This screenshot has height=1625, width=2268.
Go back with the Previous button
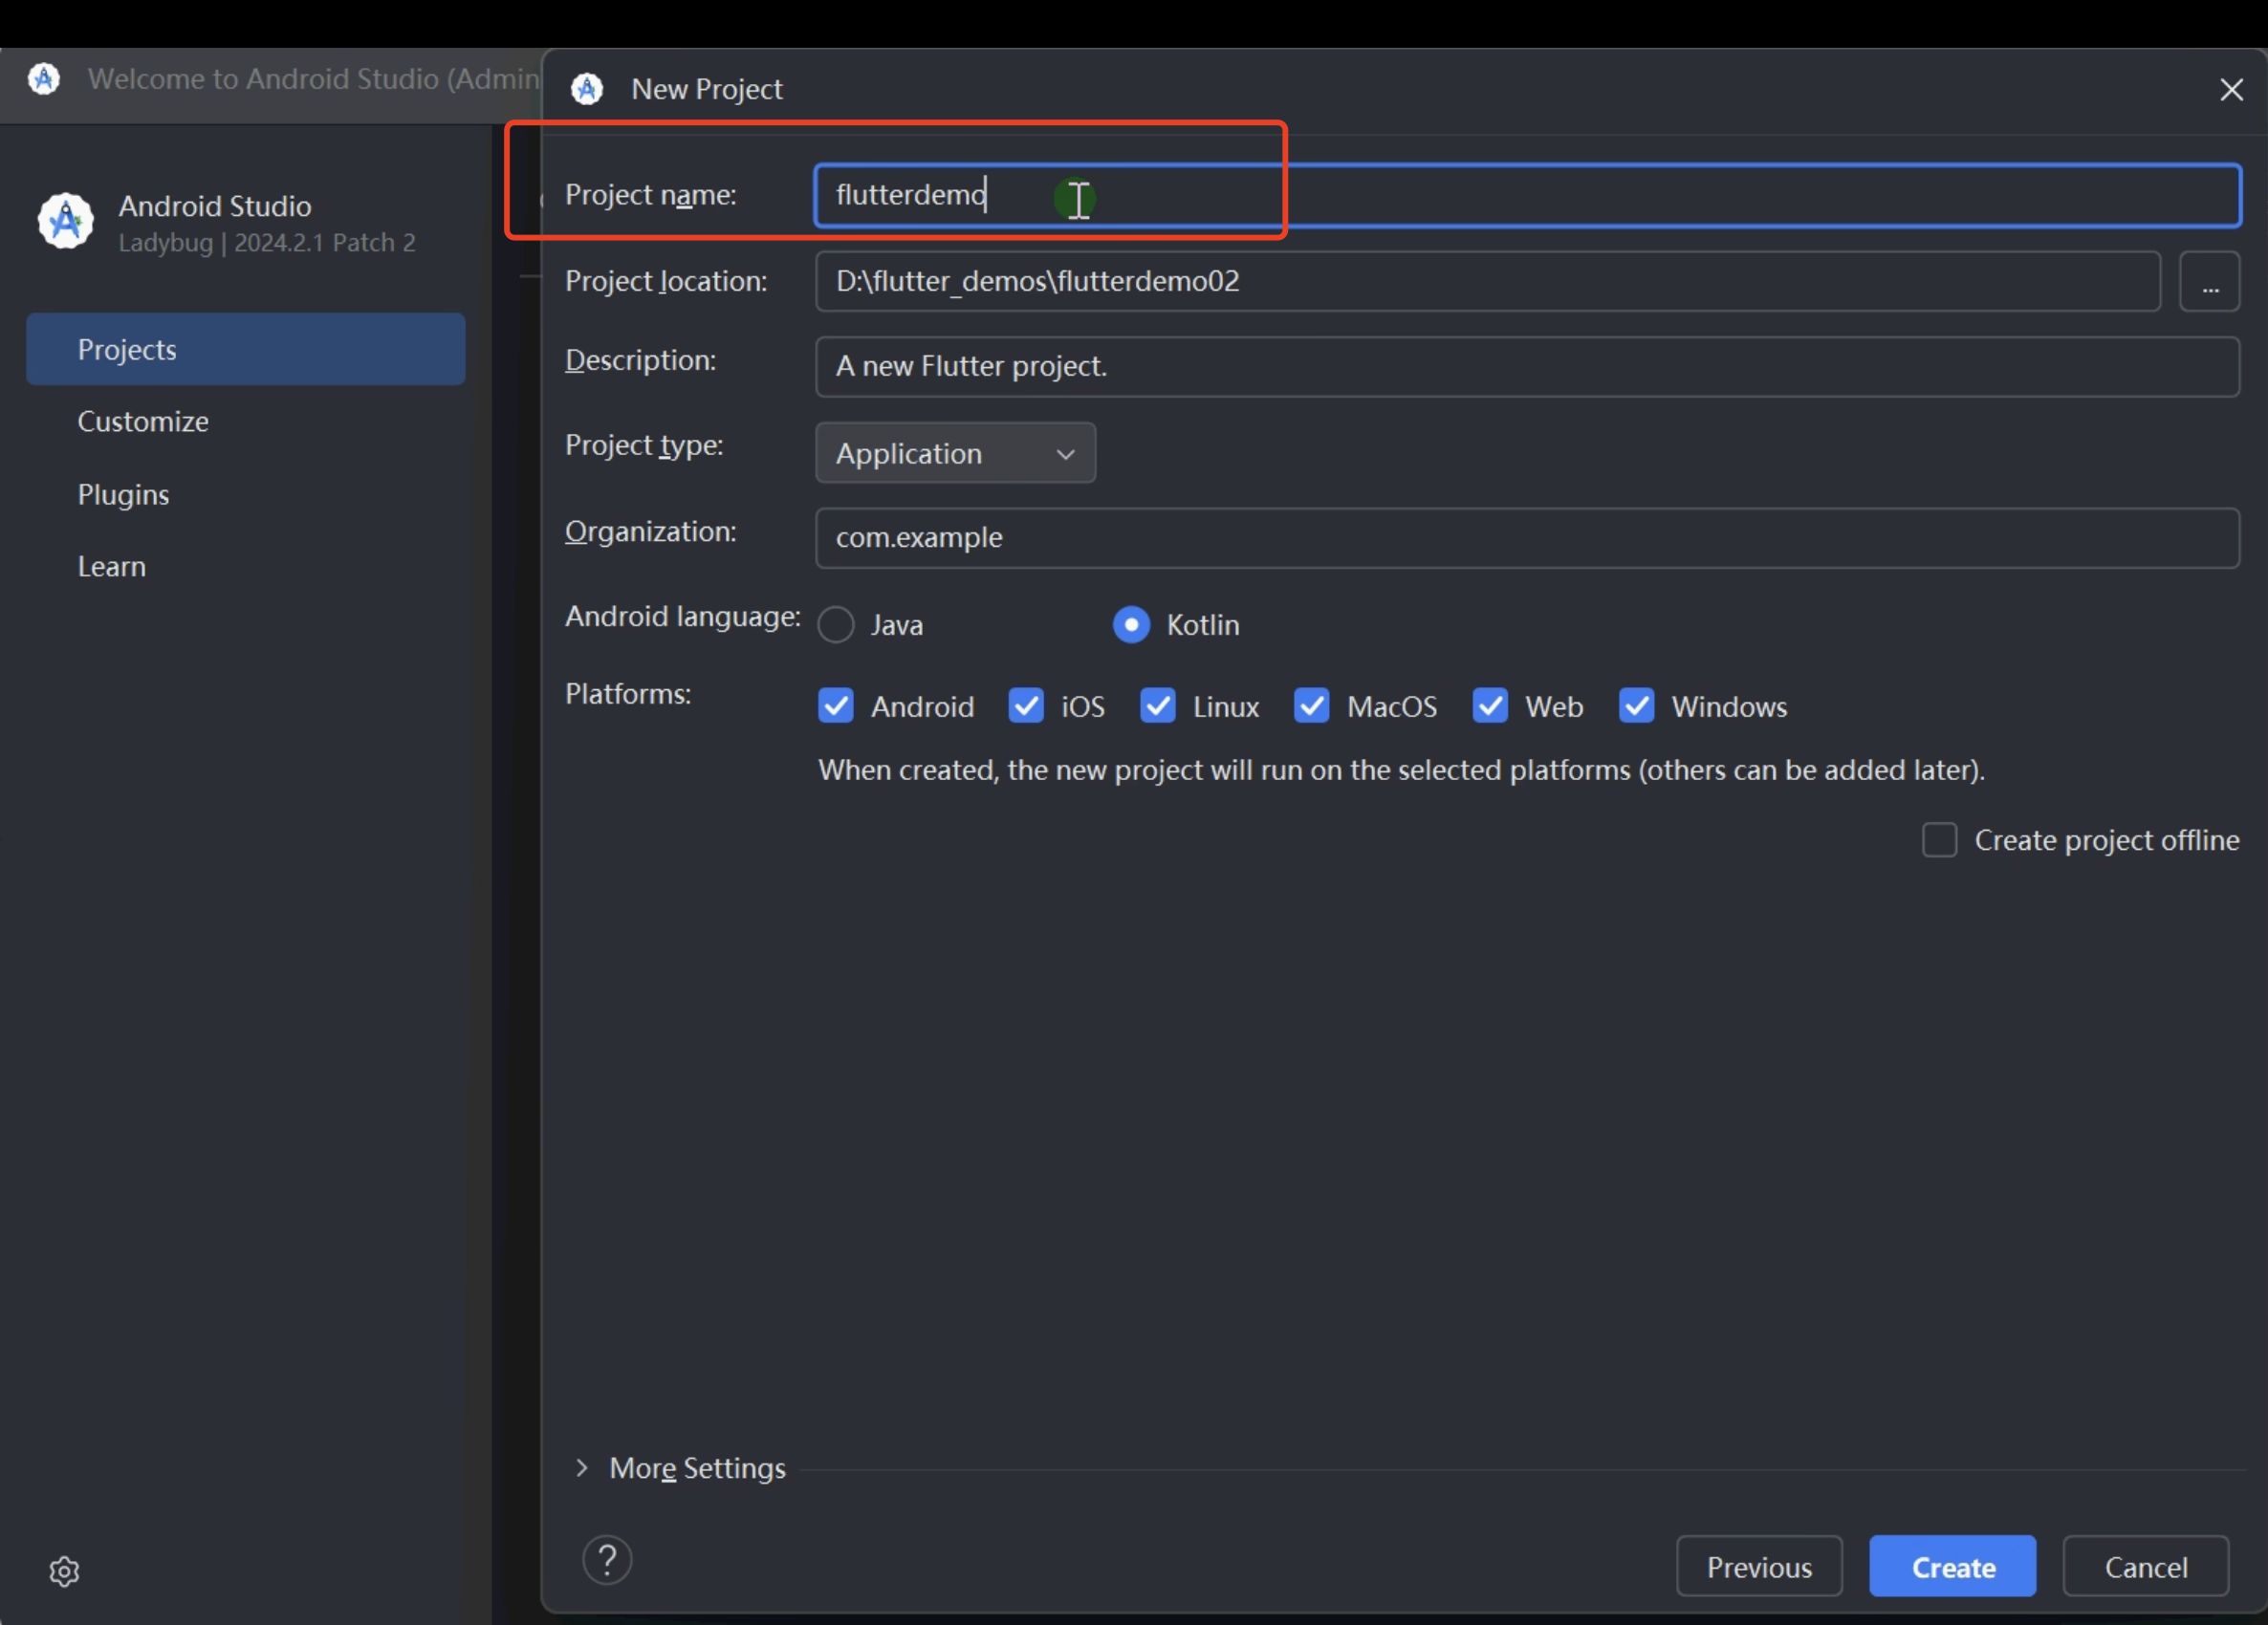pos(1758,1566)
